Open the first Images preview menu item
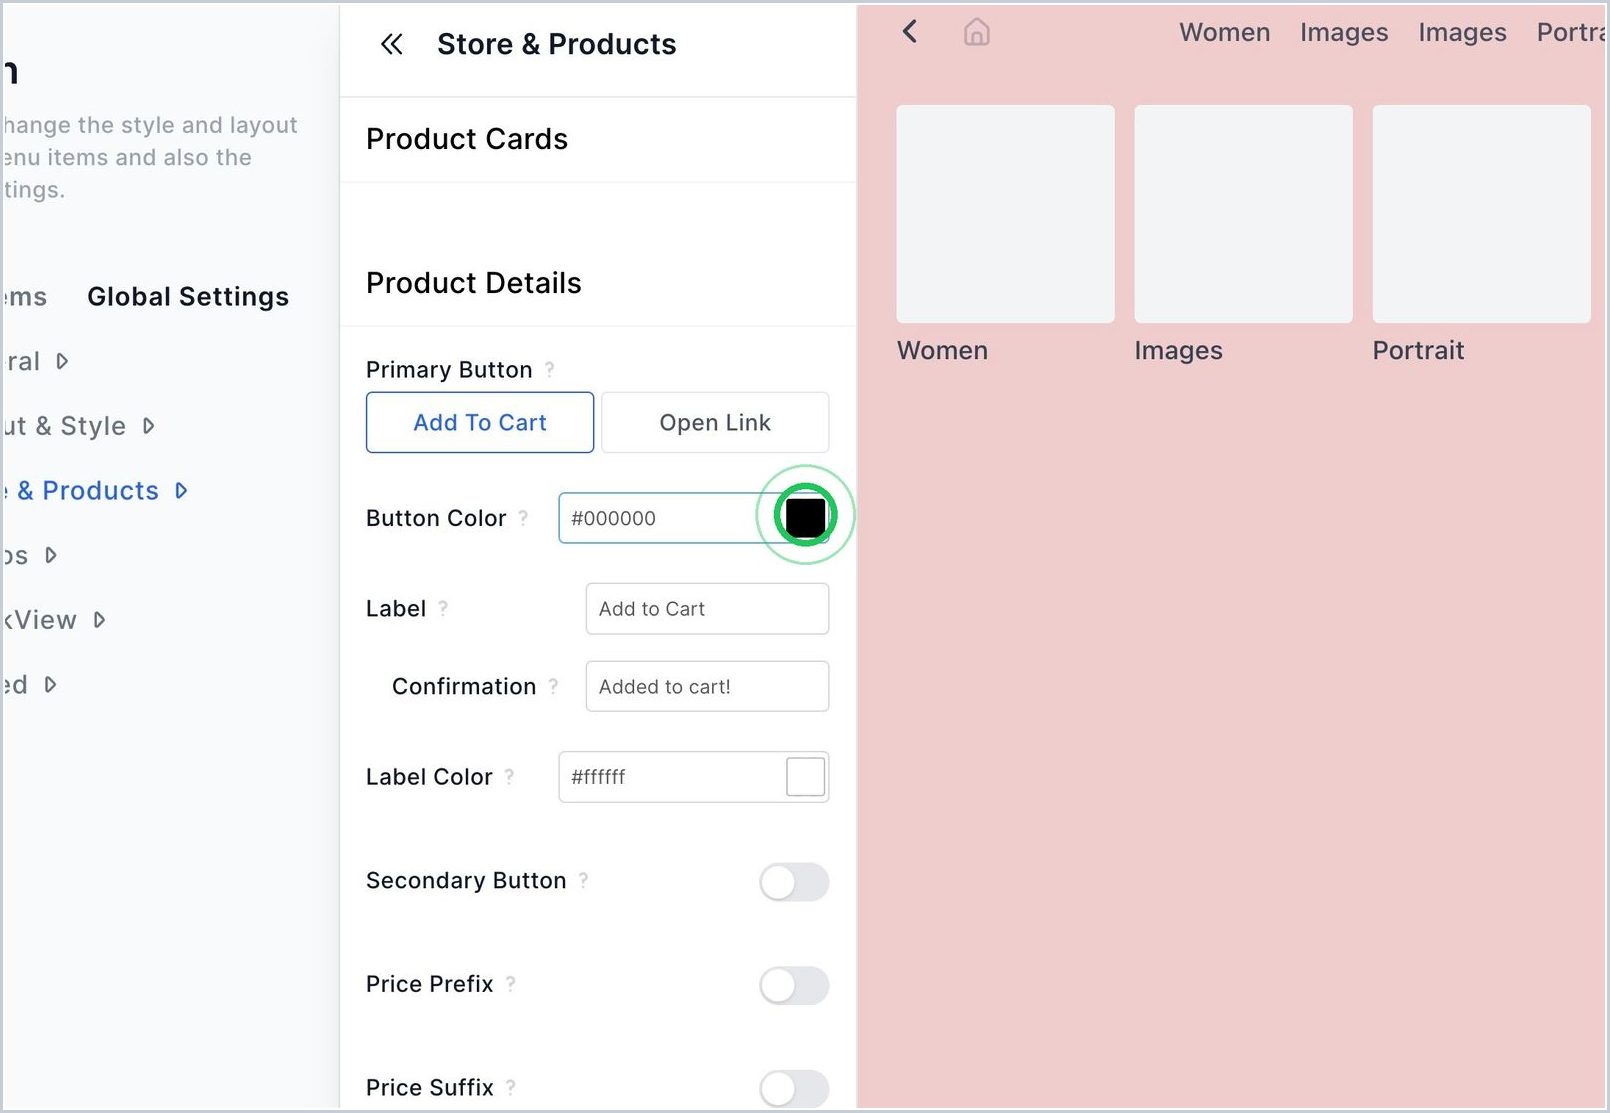The image size is (1610, 1113). coord(1344,32)
